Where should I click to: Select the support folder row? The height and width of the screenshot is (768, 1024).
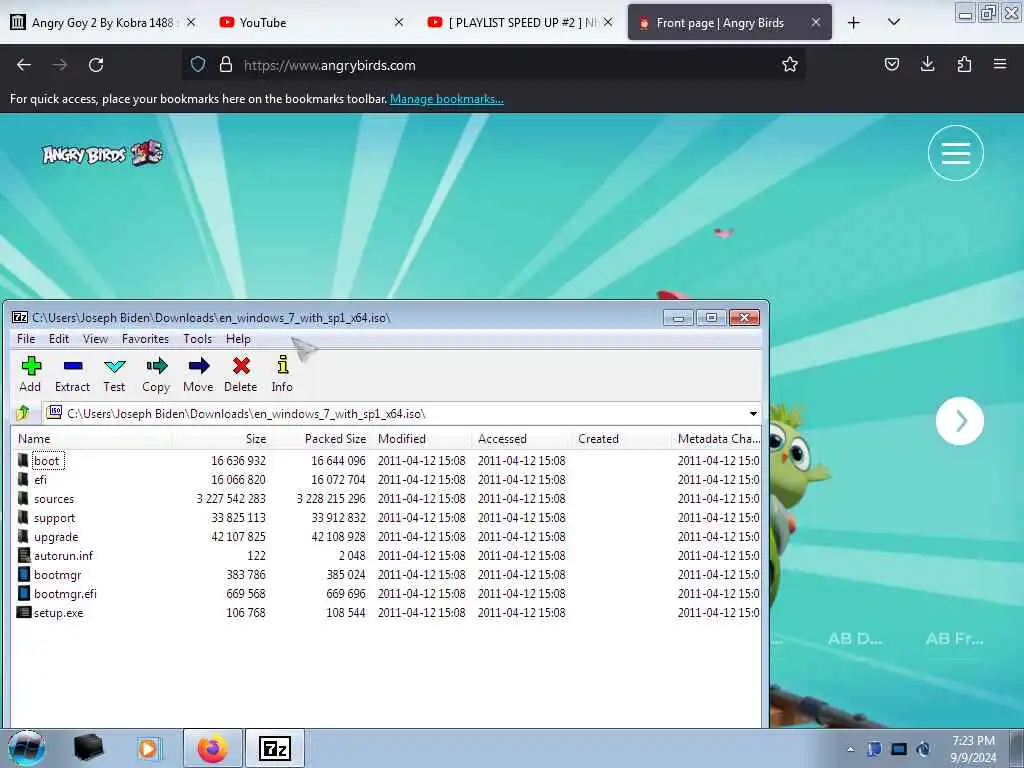click(x=385, y=518)
